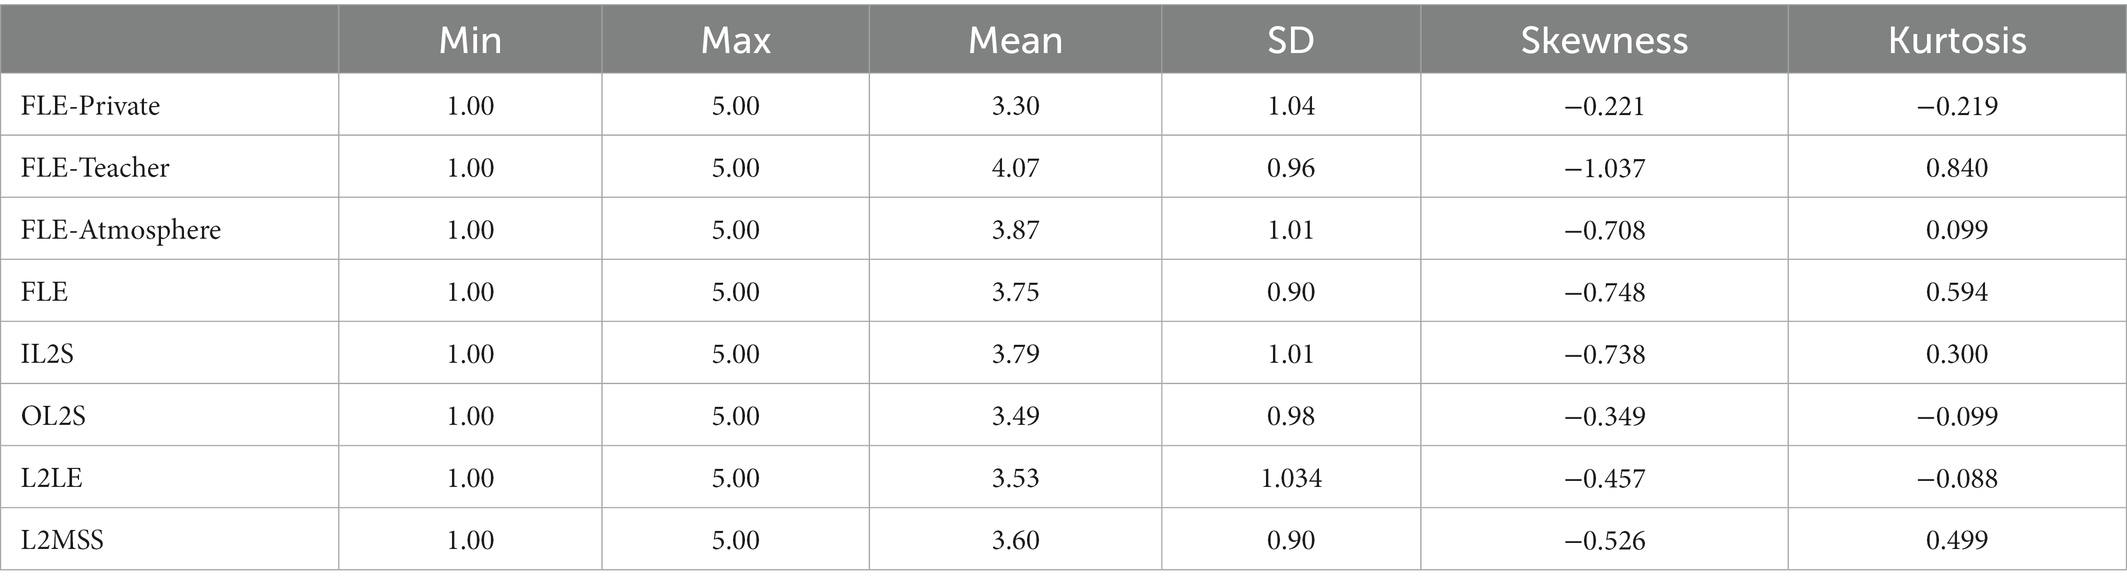Select the Skewness column header
This screenshot has height=588, width=2127.
tap(1604, 40)
